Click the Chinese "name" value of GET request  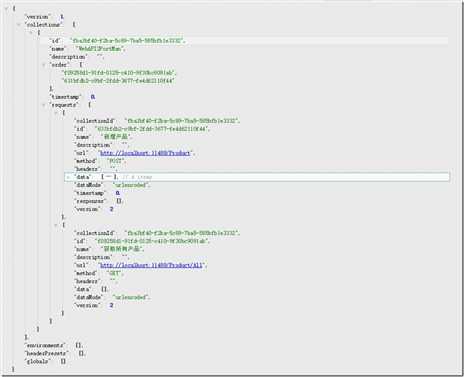pos(122,249)
